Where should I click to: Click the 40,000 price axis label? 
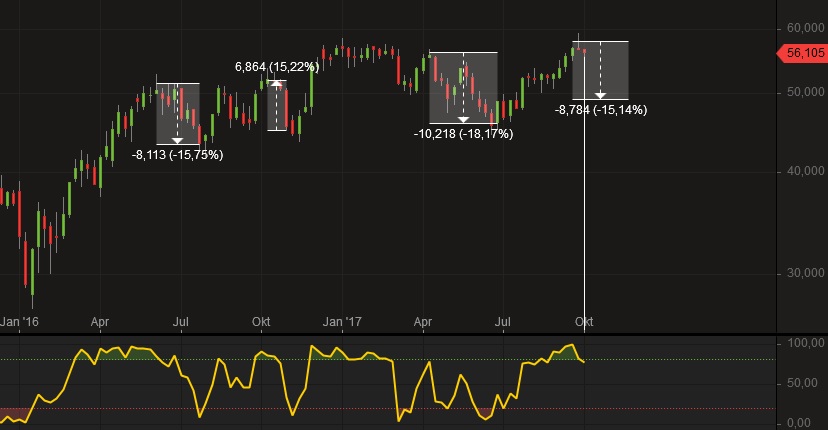tap(805, 171)
